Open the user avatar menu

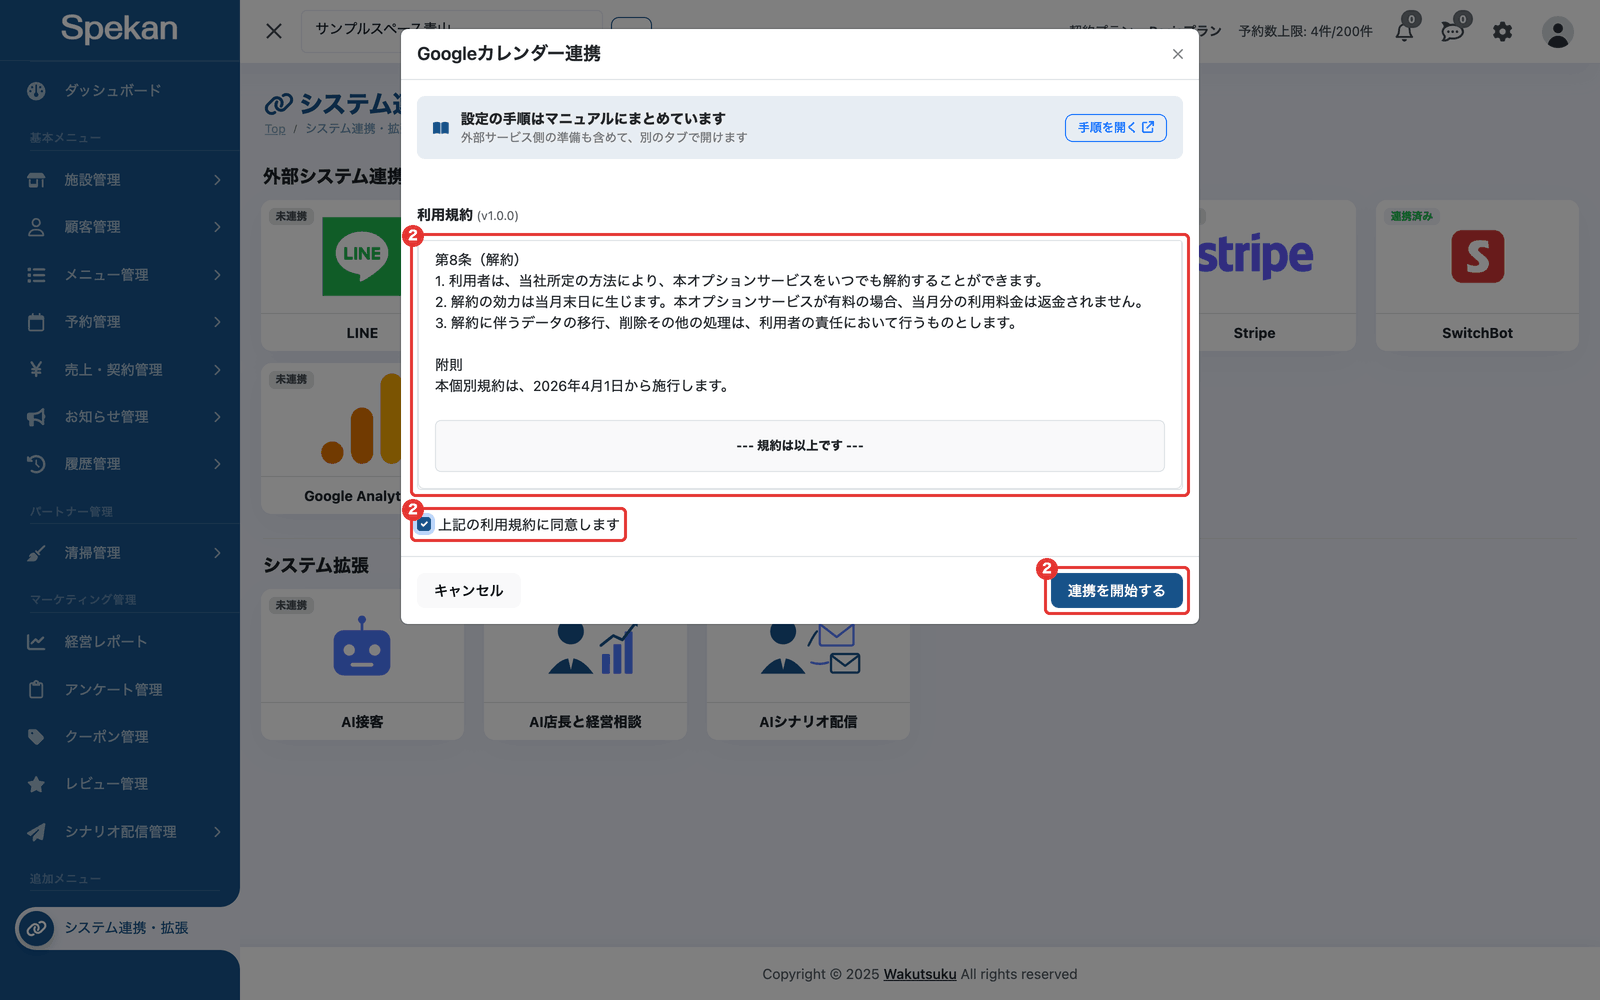tap(1557, 32)
